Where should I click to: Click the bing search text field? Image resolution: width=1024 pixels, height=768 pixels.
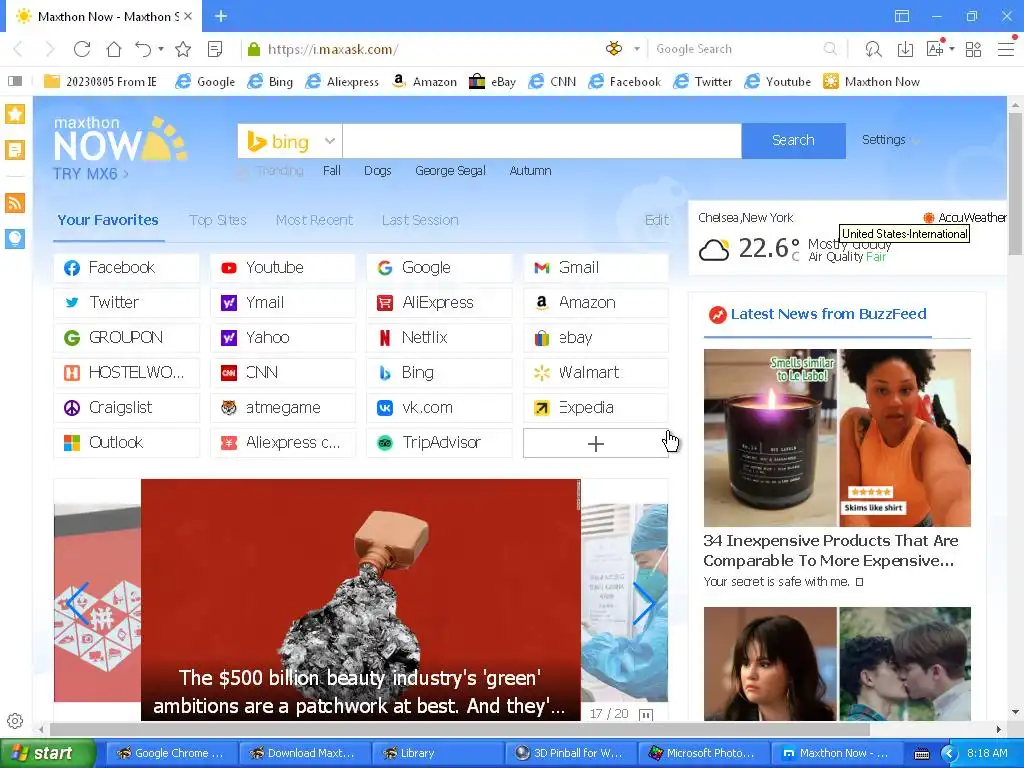[541, 141]
